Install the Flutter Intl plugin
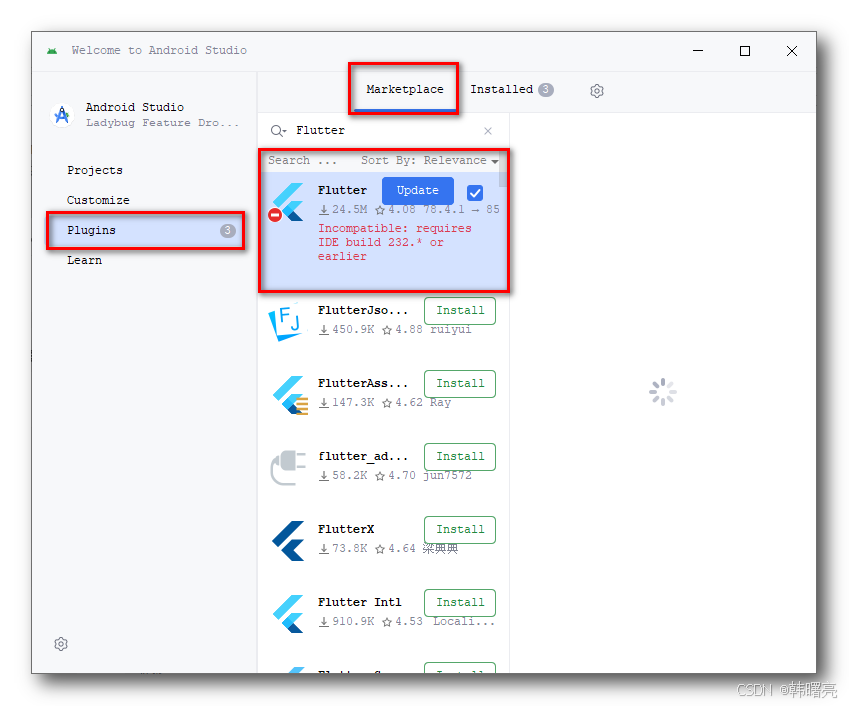The image size is (849, 706). point(460,603)
